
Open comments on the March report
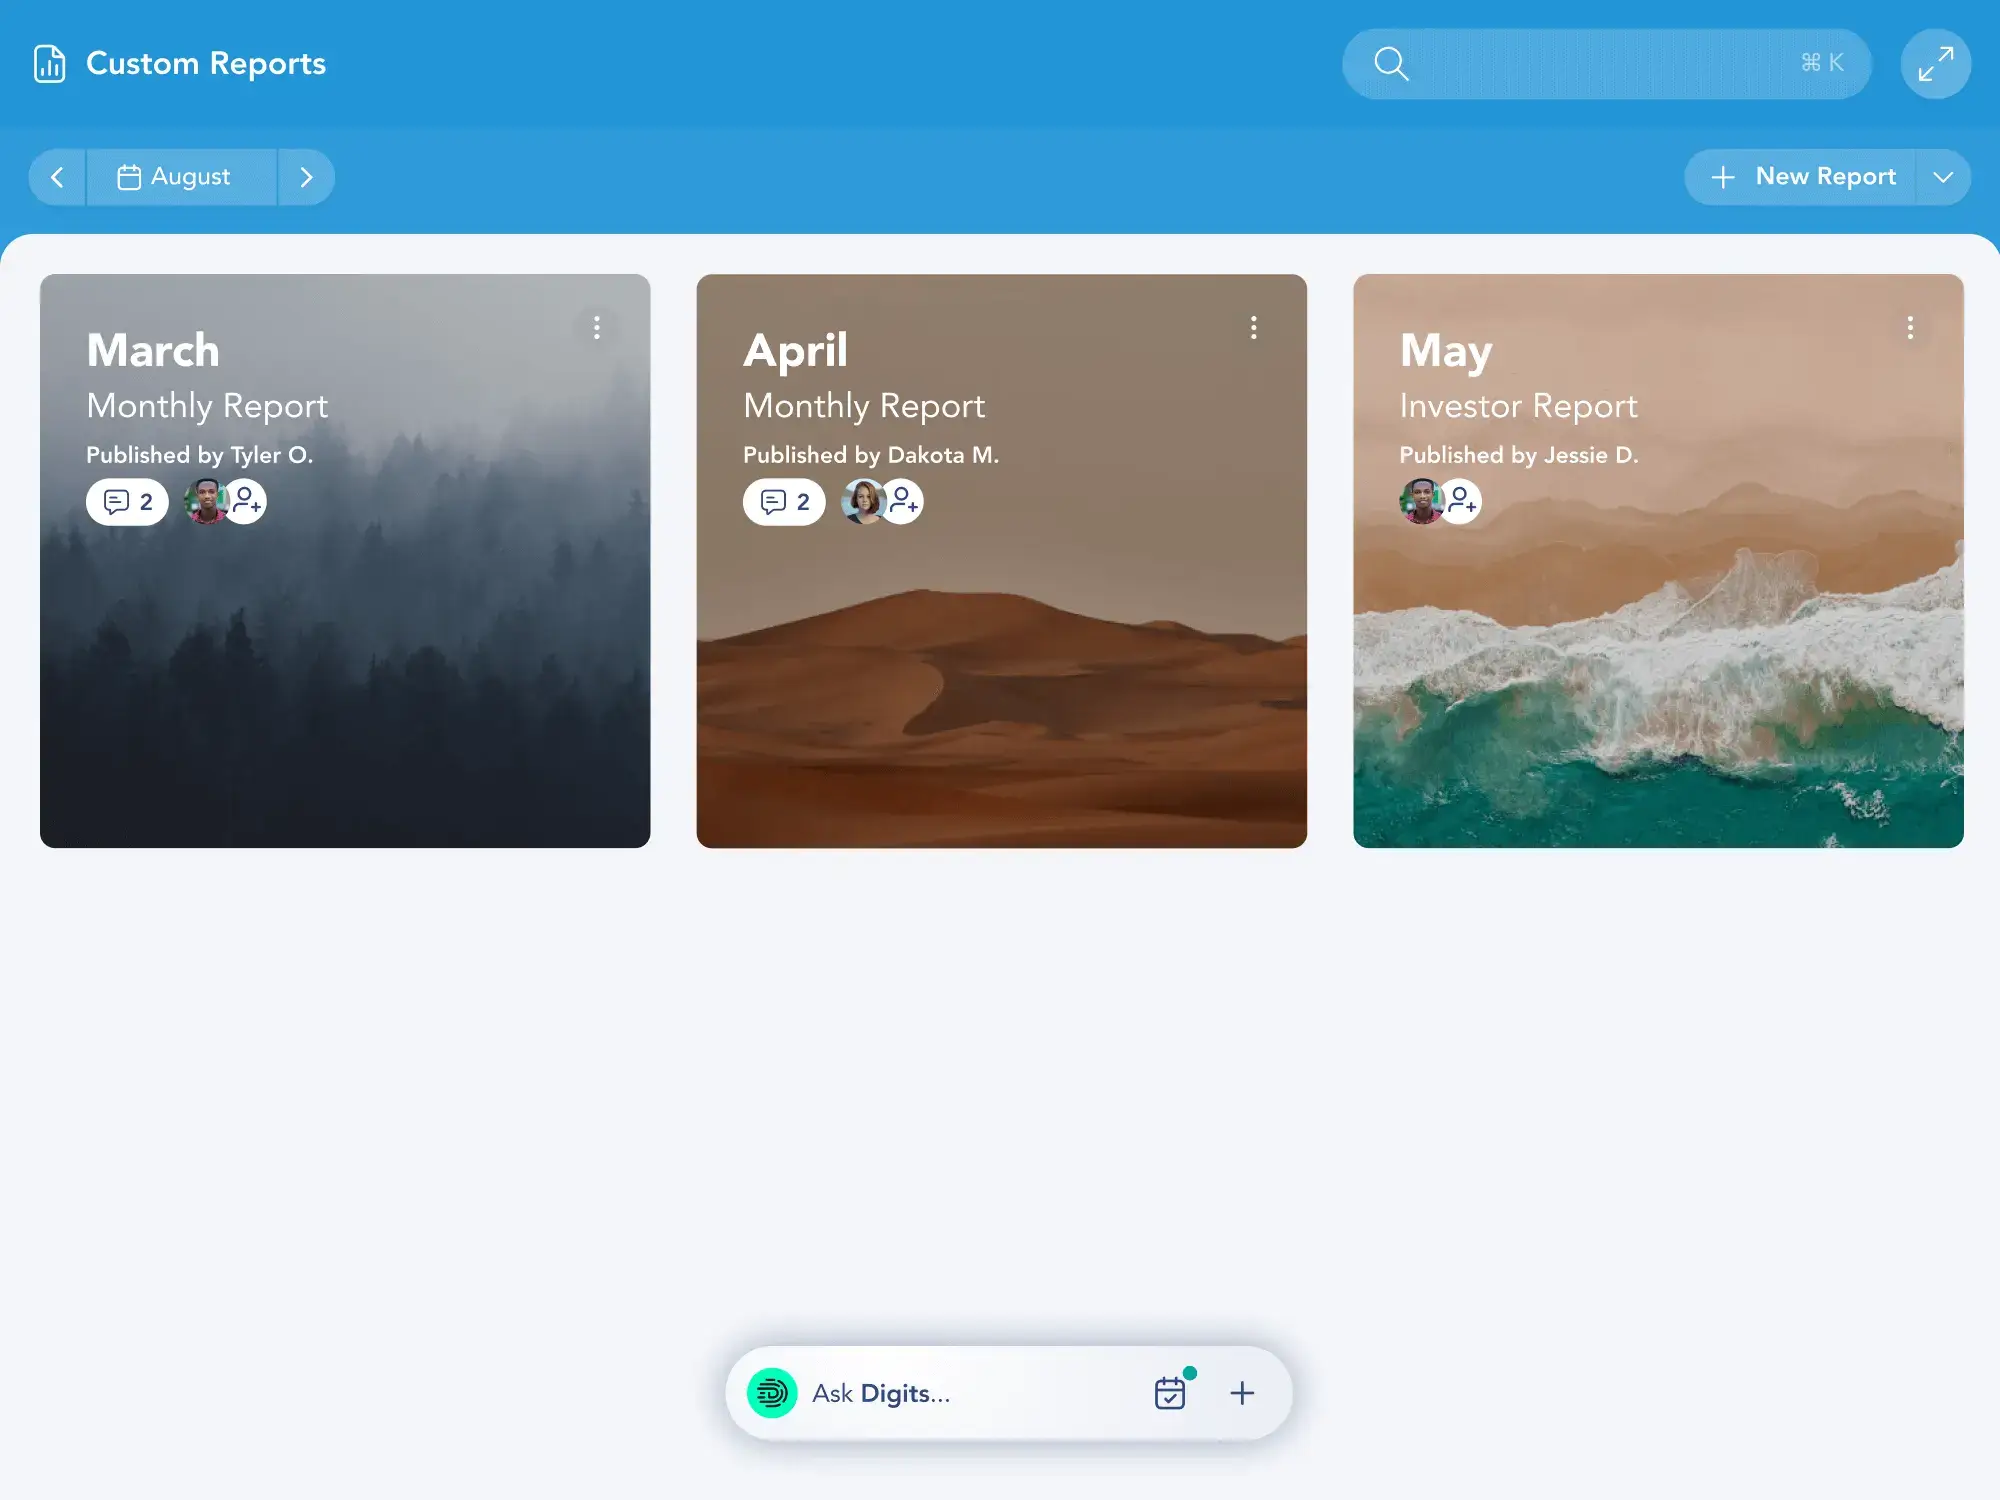[126, 501]
